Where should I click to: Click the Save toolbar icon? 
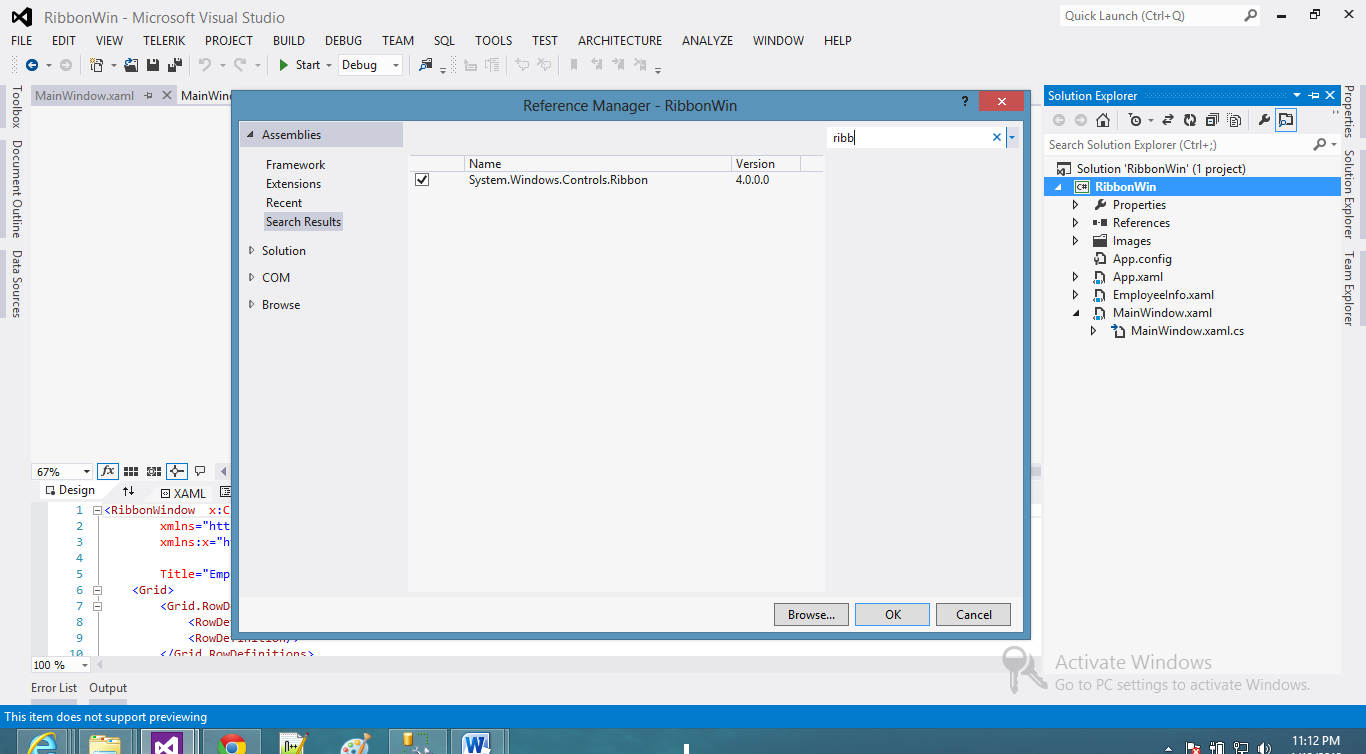click(x=153, y=65)
